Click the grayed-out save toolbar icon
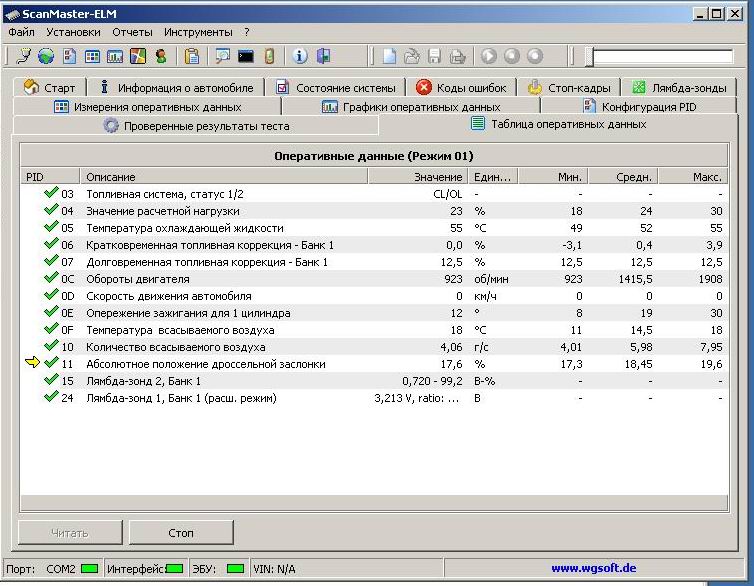 pos(434,57)
